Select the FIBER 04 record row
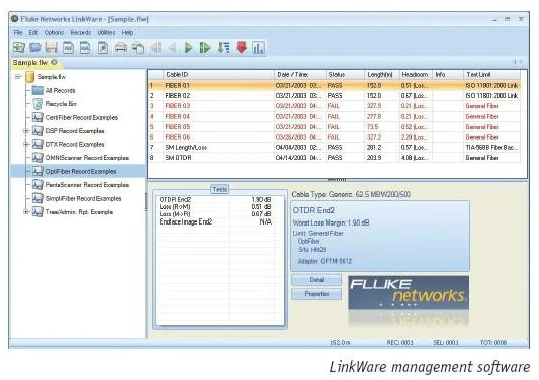This screenshot has width=539, height=380. (334, 116)
